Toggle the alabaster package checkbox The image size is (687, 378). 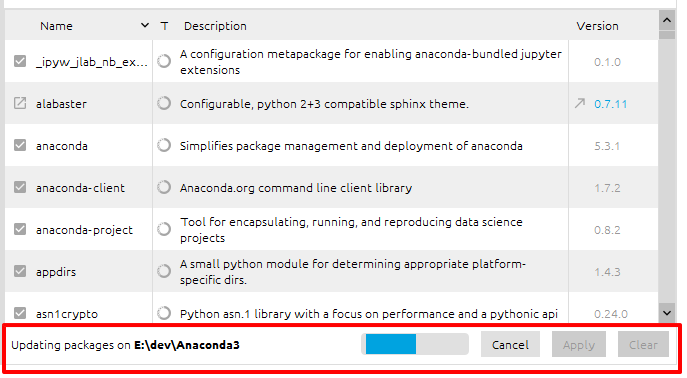tap(20, 103)
